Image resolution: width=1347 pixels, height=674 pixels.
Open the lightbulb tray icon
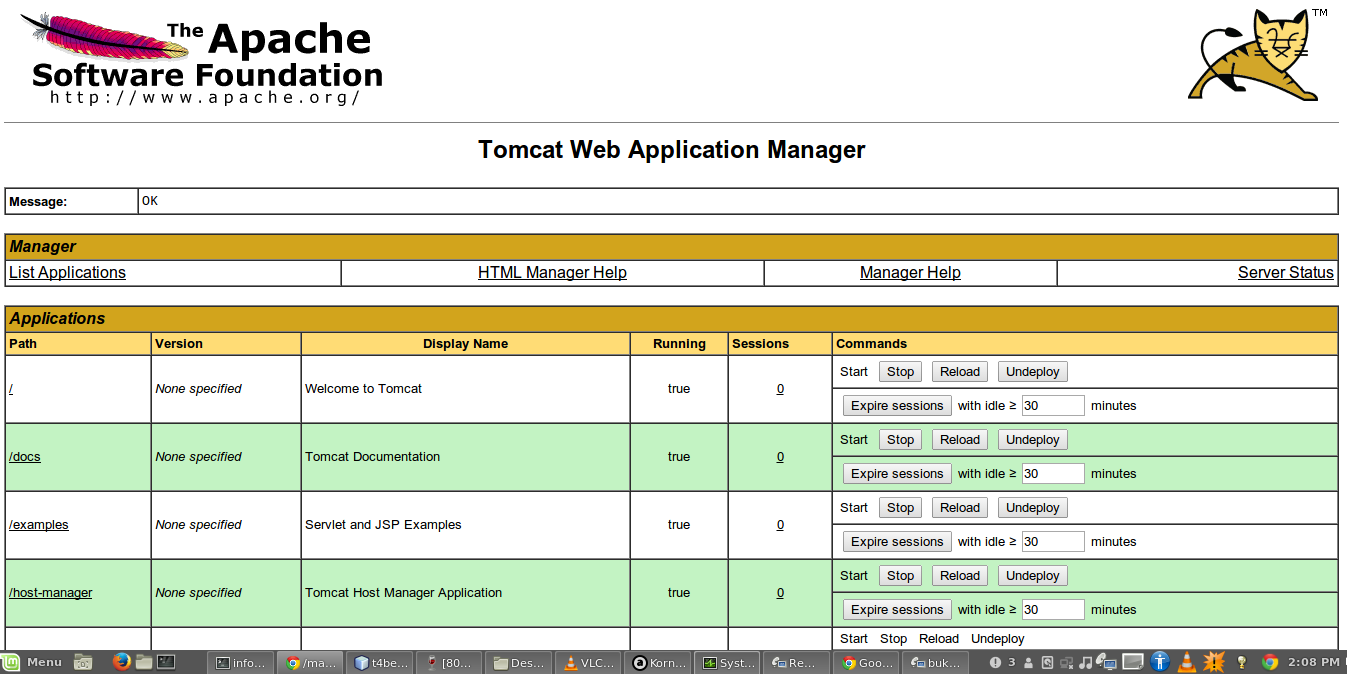tap(1242, 662)
